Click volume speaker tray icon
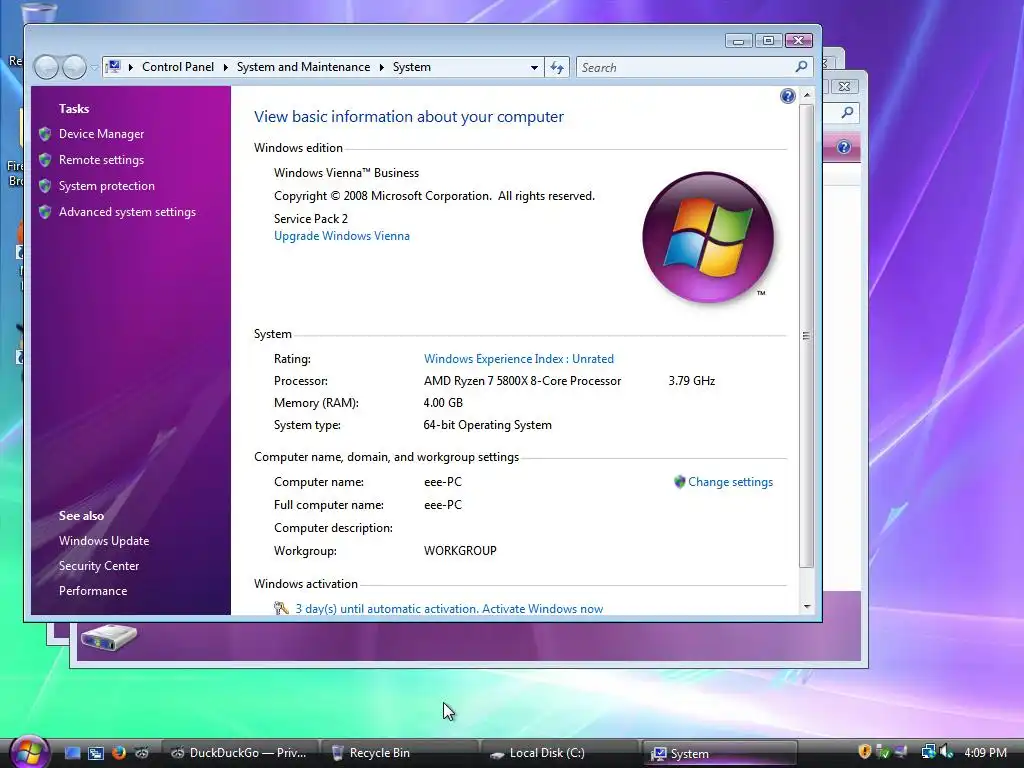1024x768 pixels. point(946,752)
